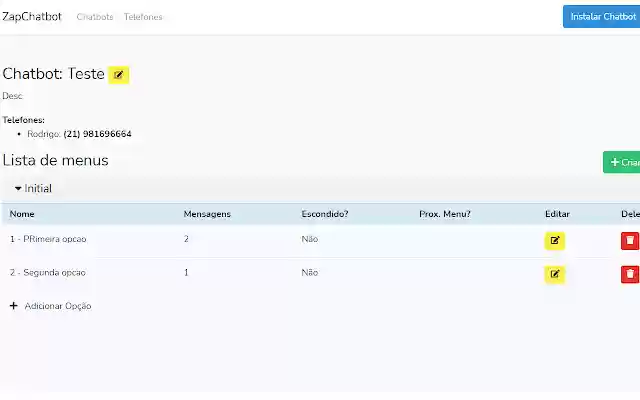The height and width of the screenshot is (400, 640).
Task: Delete the 1 - PRimeira opcao row
Action: [x=630, y=241]
